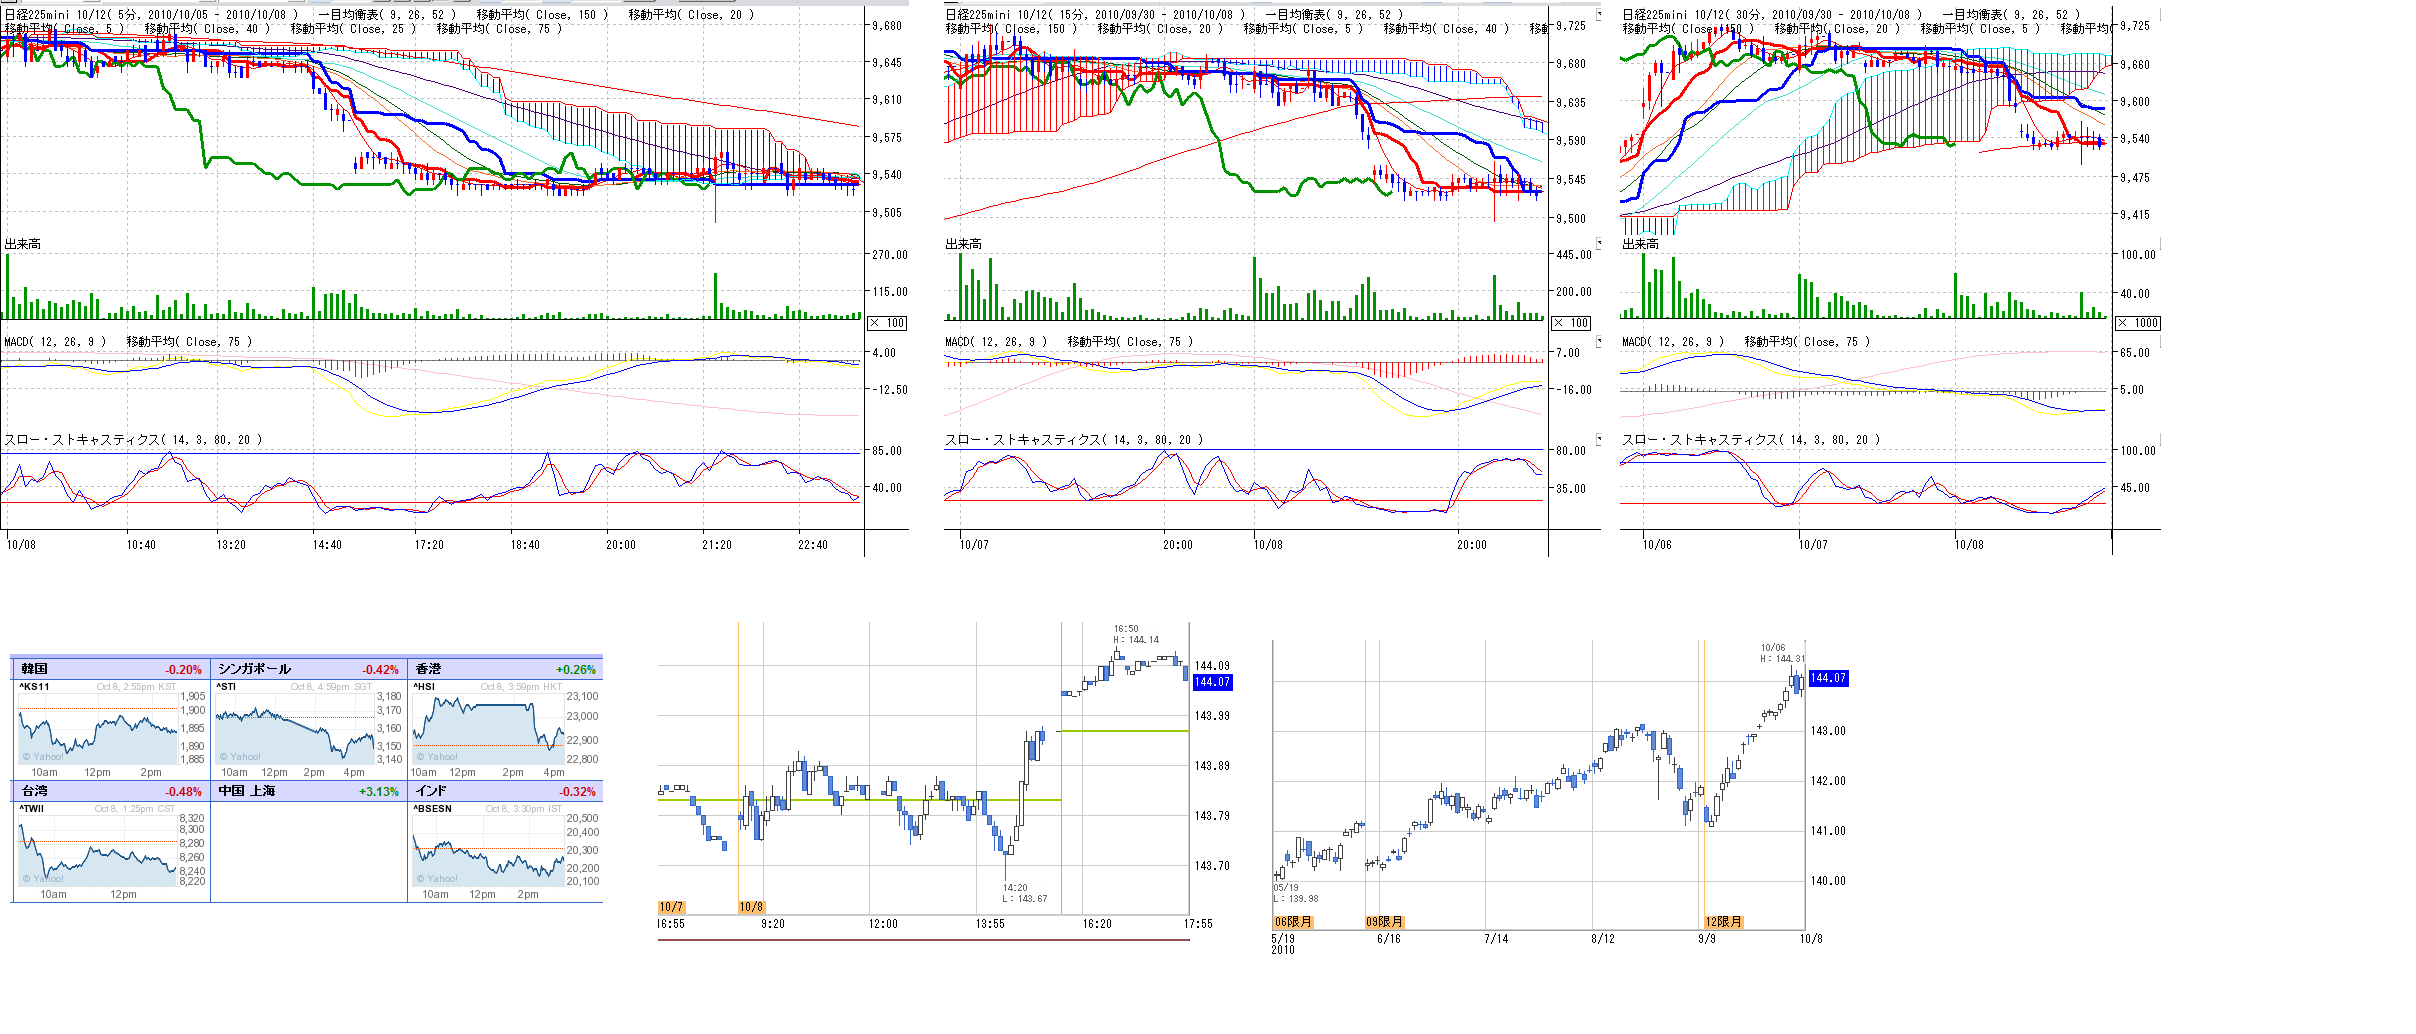Click the orange 10/7 date marker
This screenshot has width=2416, height=1034.
(670, 907)
